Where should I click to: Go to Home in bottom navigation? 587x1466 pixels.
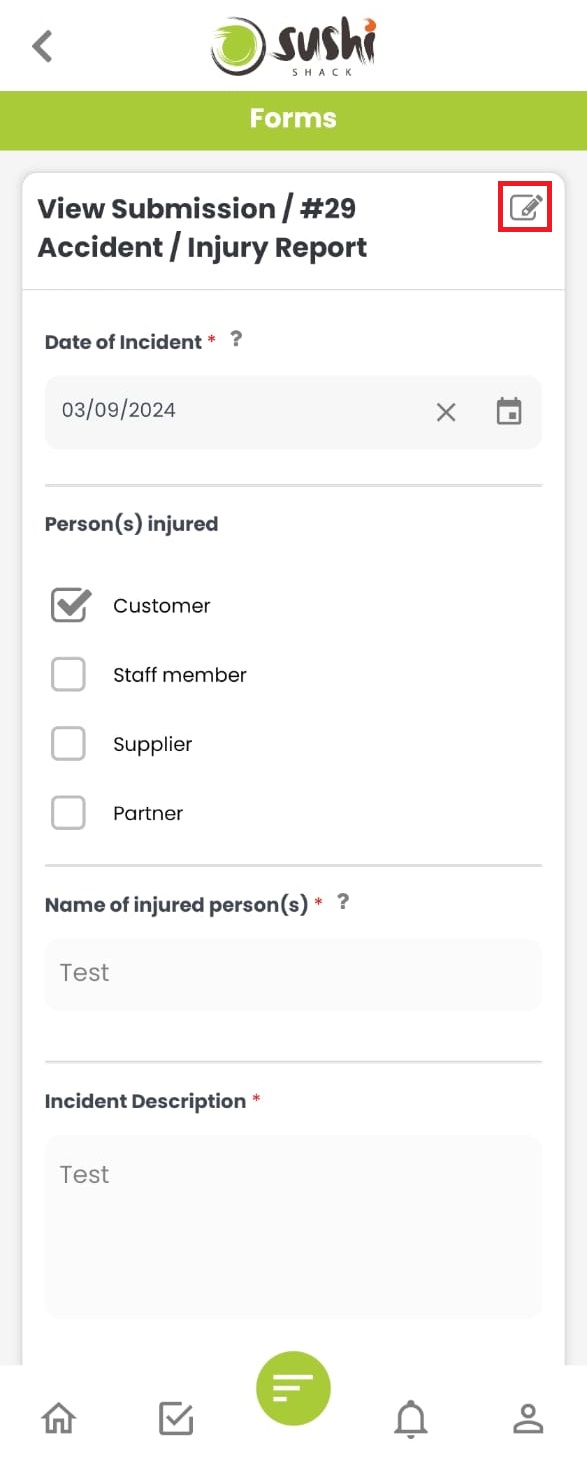[58, 1418]
